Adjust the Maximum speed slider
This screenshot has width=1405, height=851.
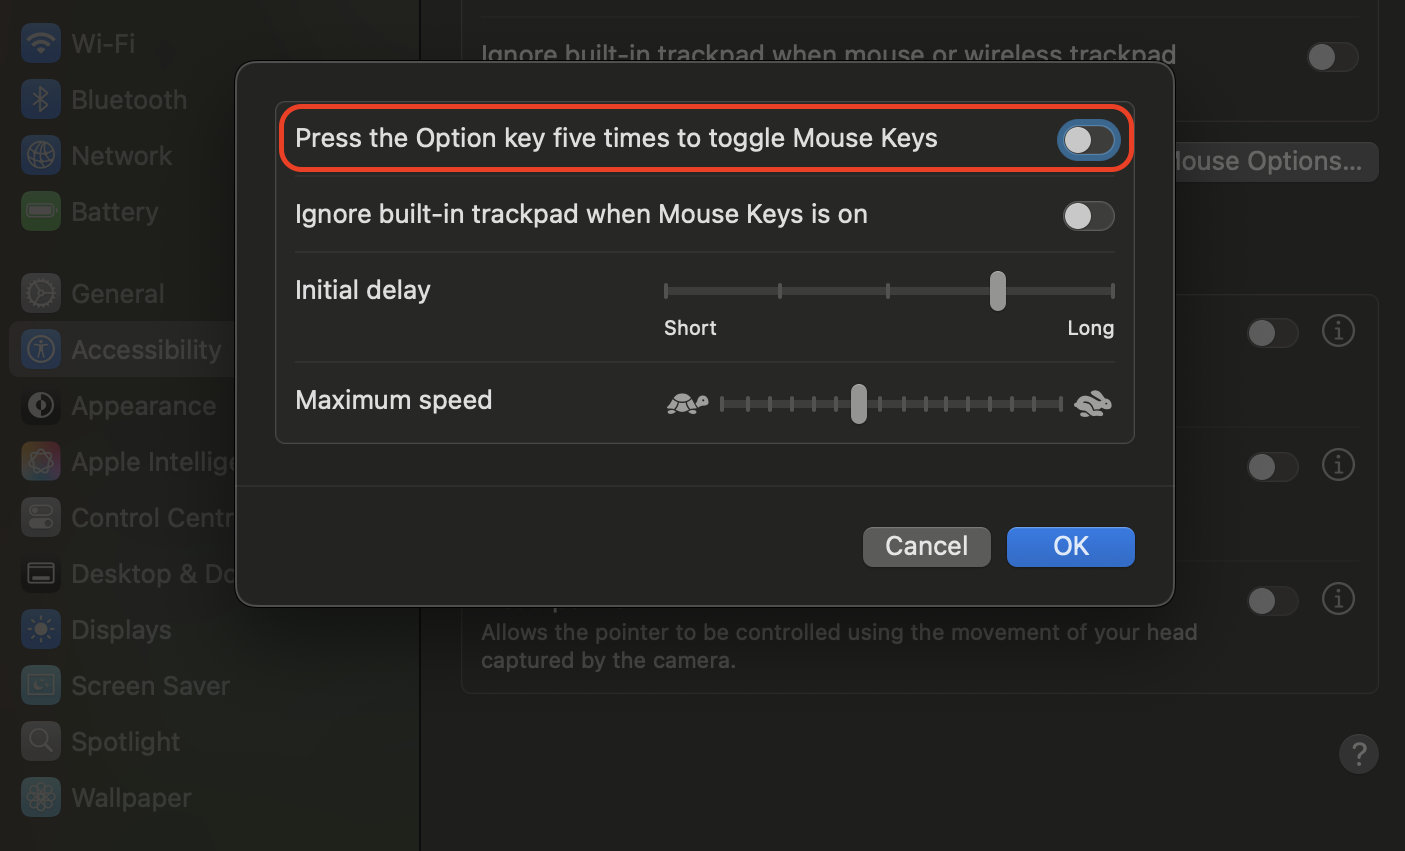tap(858, 403)
